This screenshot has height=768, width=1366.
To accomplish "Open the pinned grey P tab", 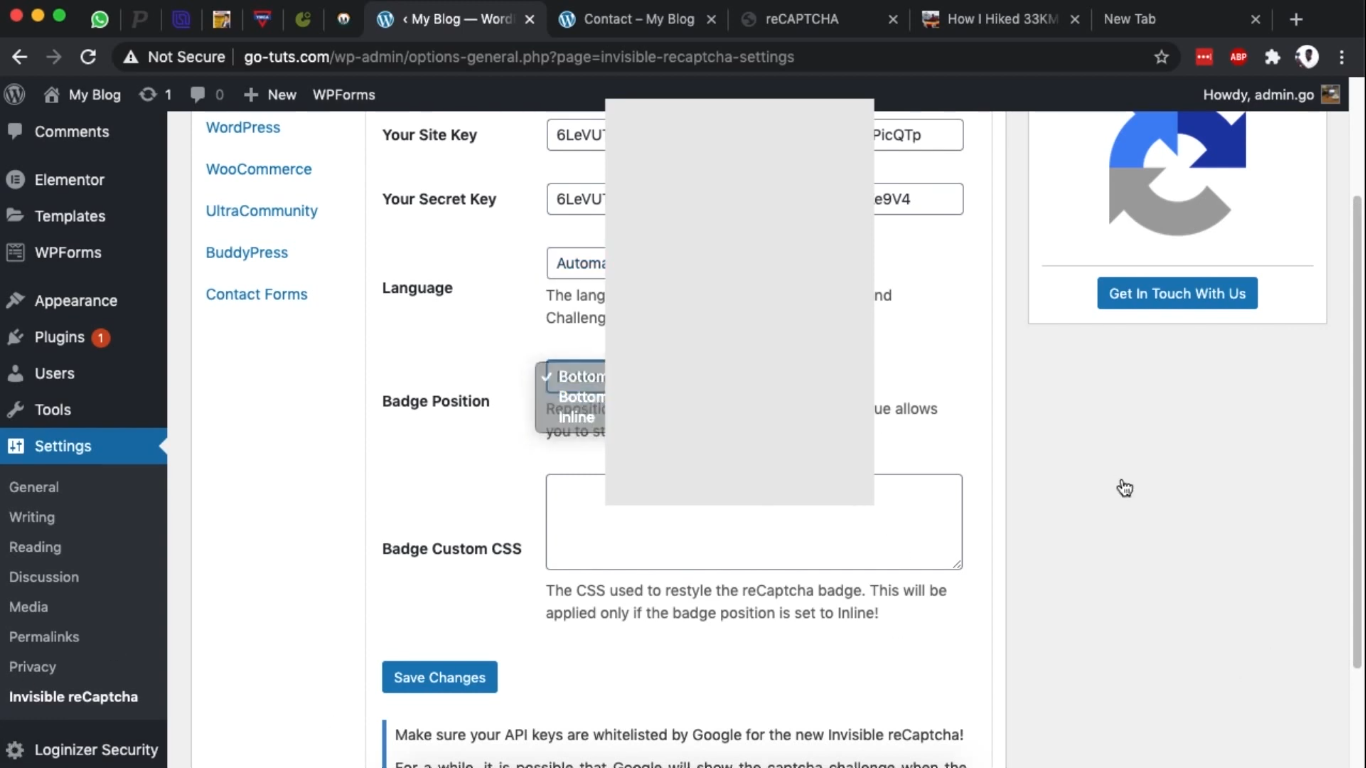I will tap(140, 19).
